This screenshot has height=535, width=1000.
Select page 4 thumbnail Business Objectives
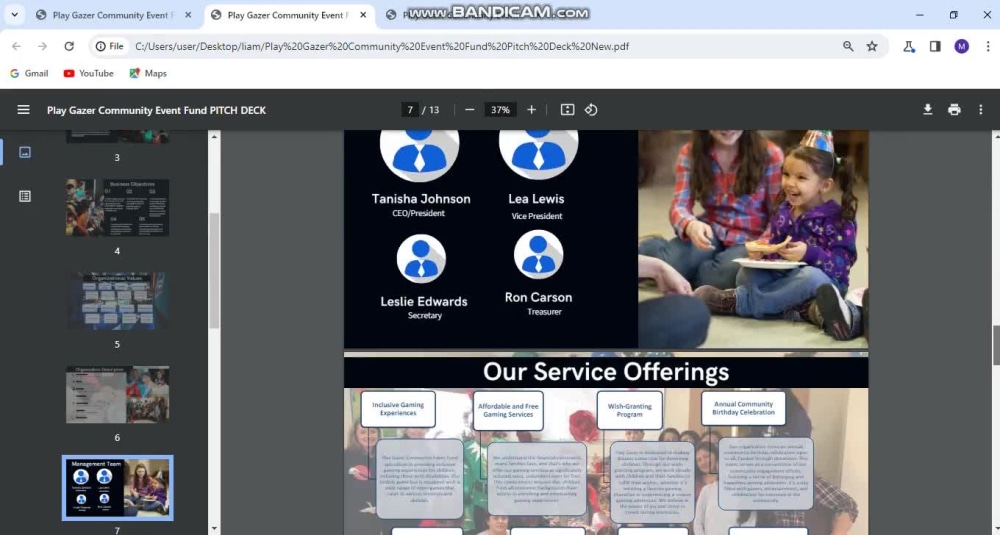pyautogui.click(x=117, y=208)
